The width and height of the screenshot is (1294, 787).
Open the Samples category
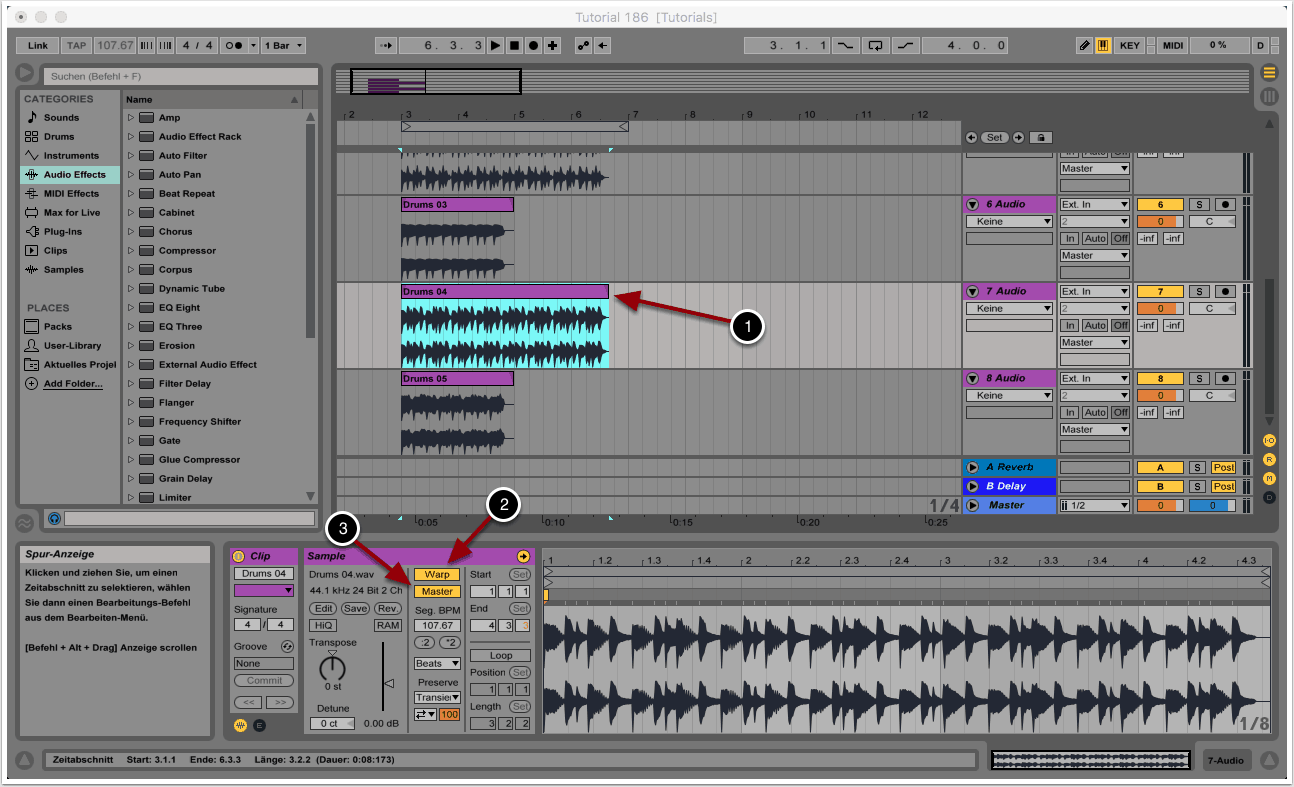click(63, 270)
